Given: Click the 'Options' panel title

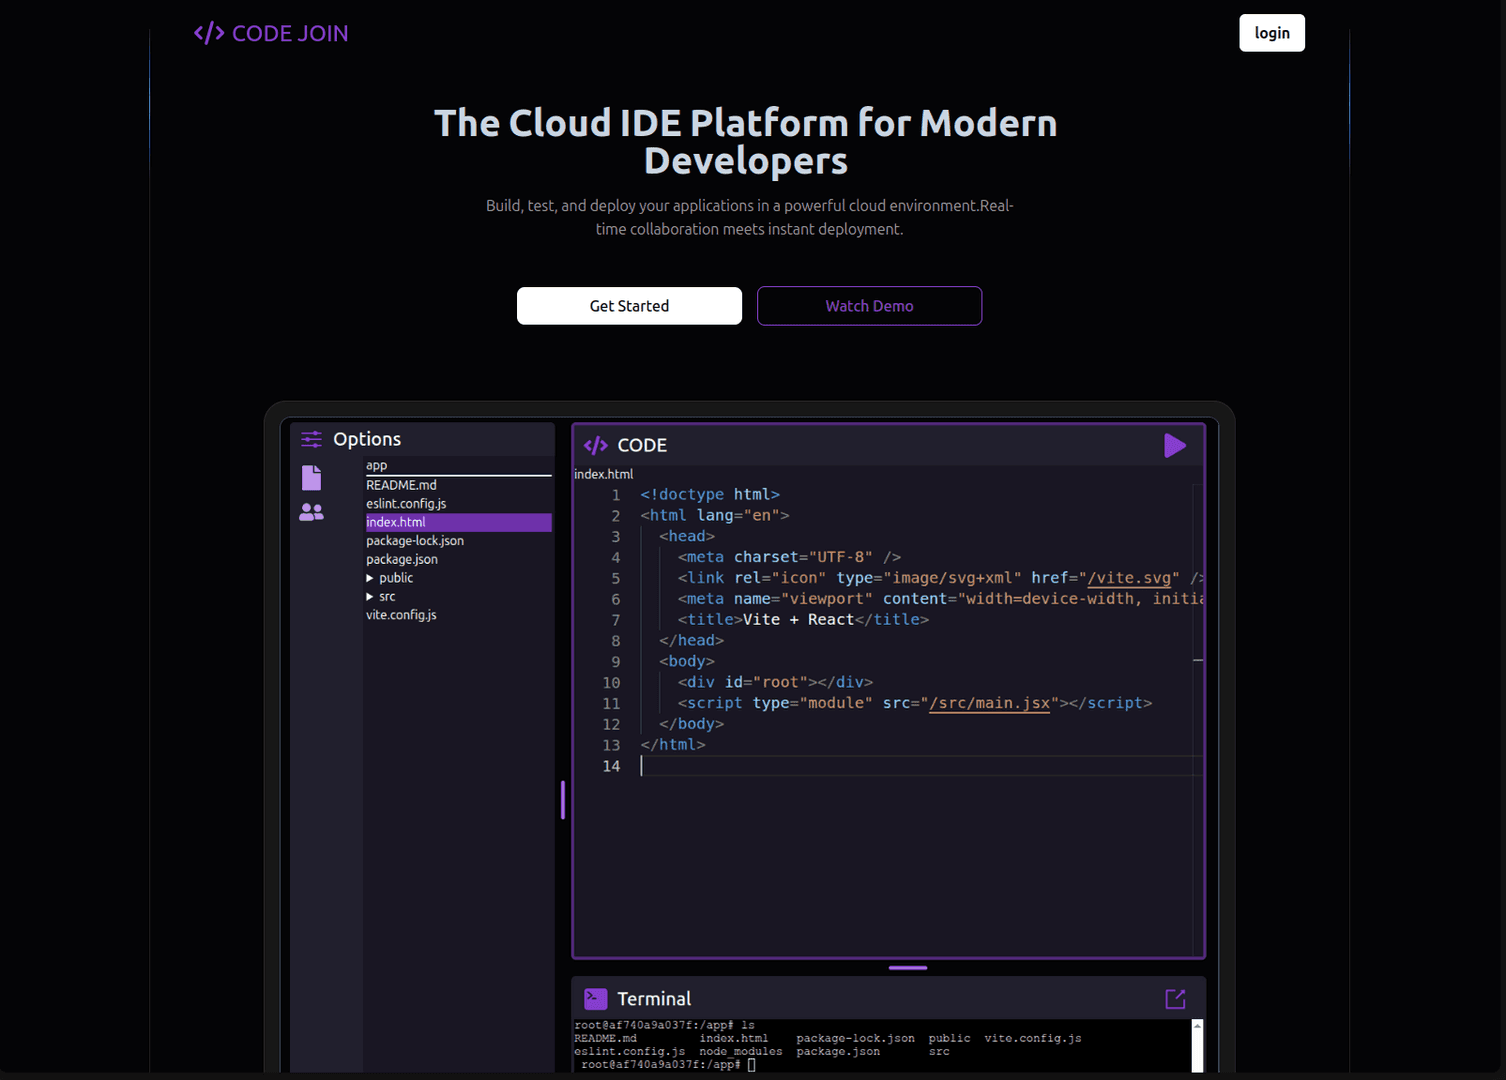Looking at the screenshot, I should coord(367,439).
